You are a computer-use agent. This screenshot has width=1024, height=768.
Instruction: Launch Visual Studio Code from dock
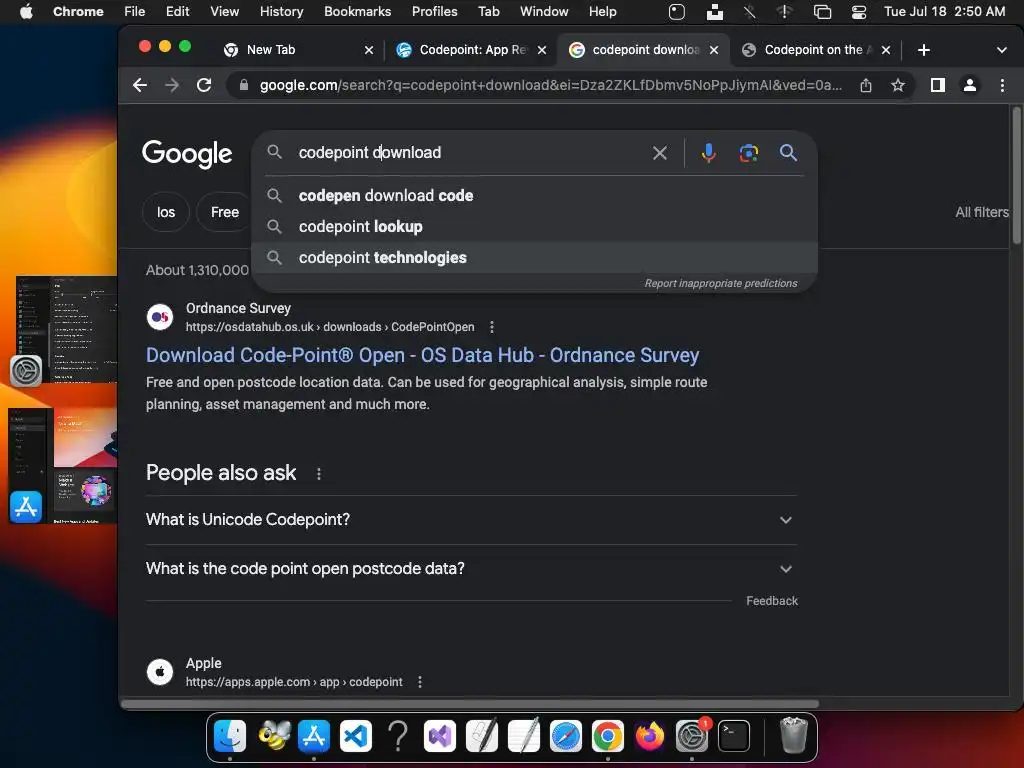356,737
